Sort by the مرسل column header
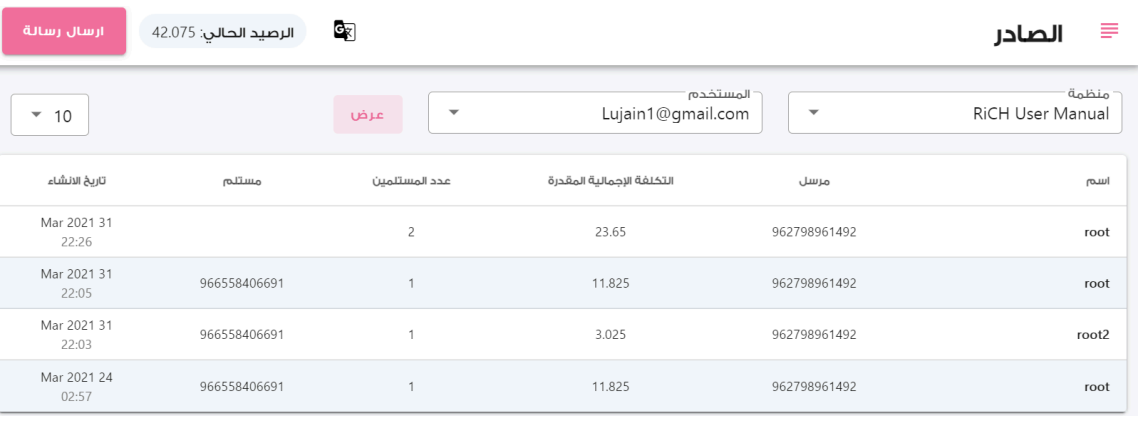Viewport: 1144px width, 444px height. tap(814, 181)
